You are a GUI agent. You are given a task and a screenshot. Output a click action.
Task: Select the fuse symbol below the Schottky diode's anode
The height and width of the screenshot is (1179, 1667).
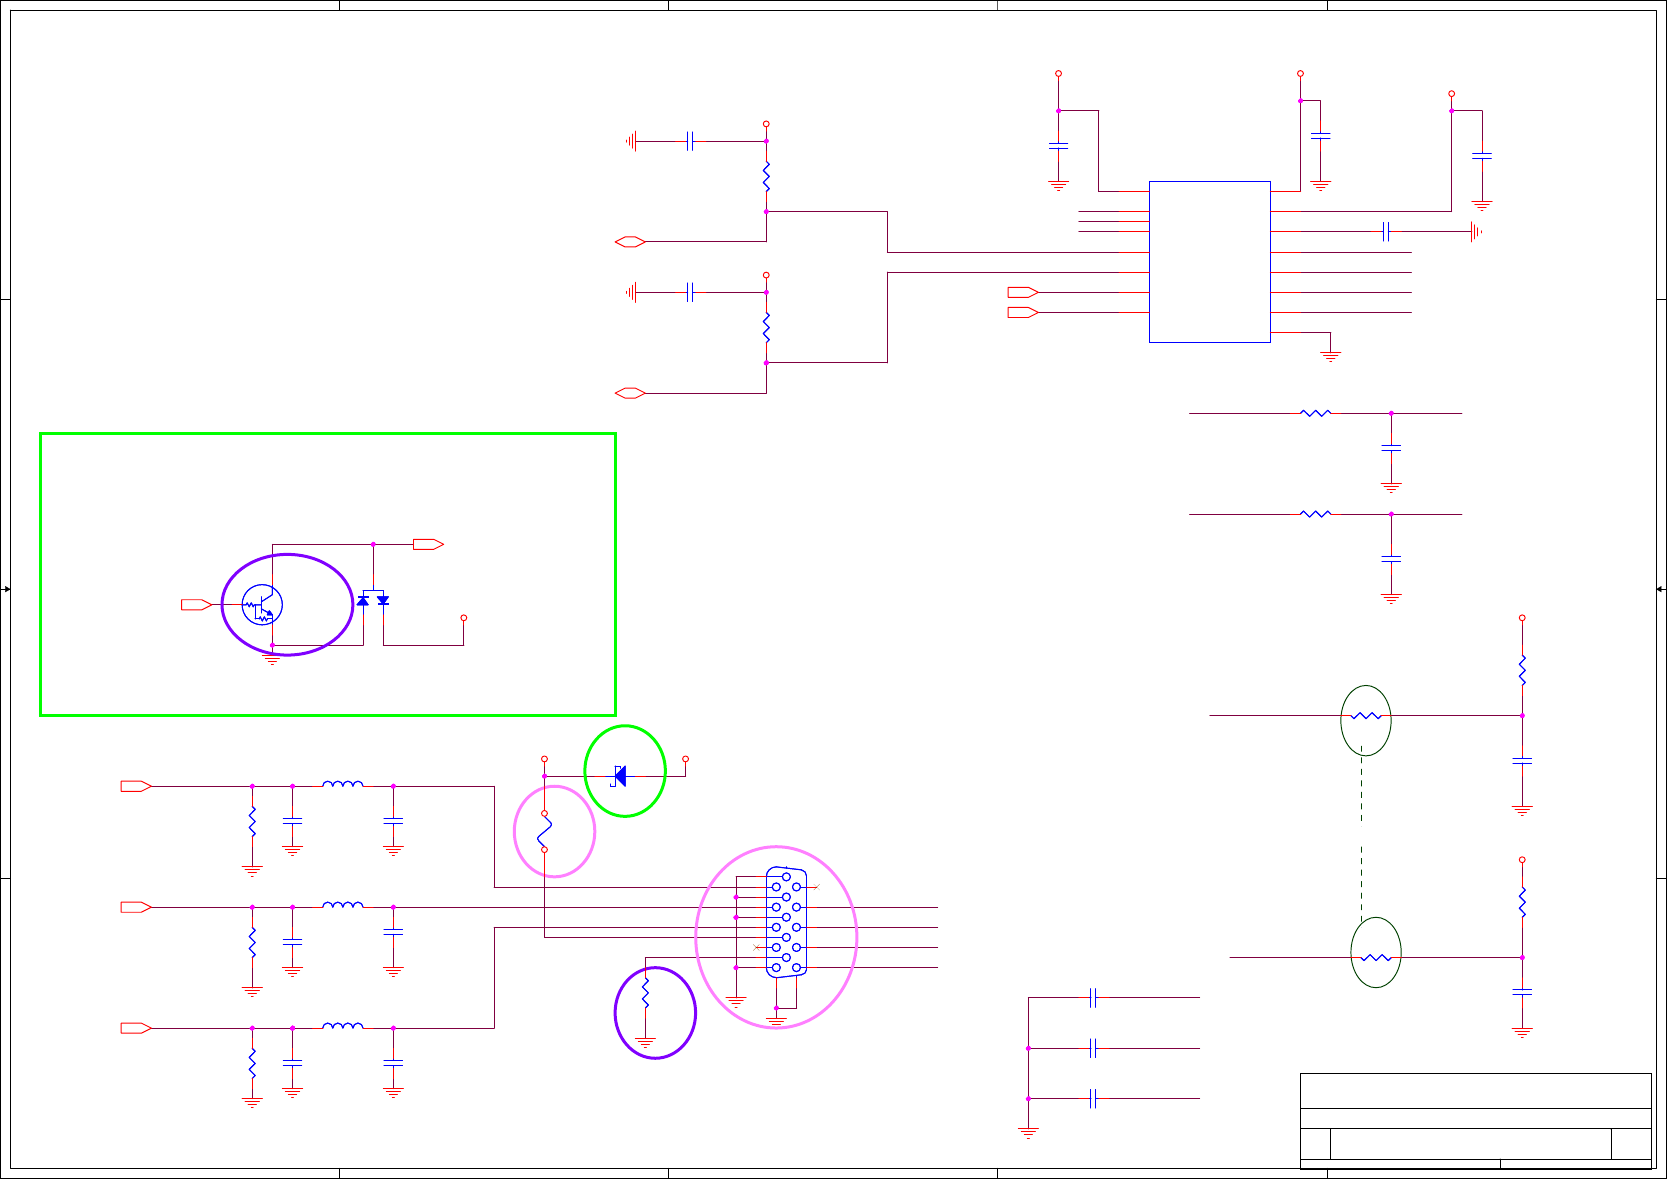pyautogui.click(x=545, y=831)
